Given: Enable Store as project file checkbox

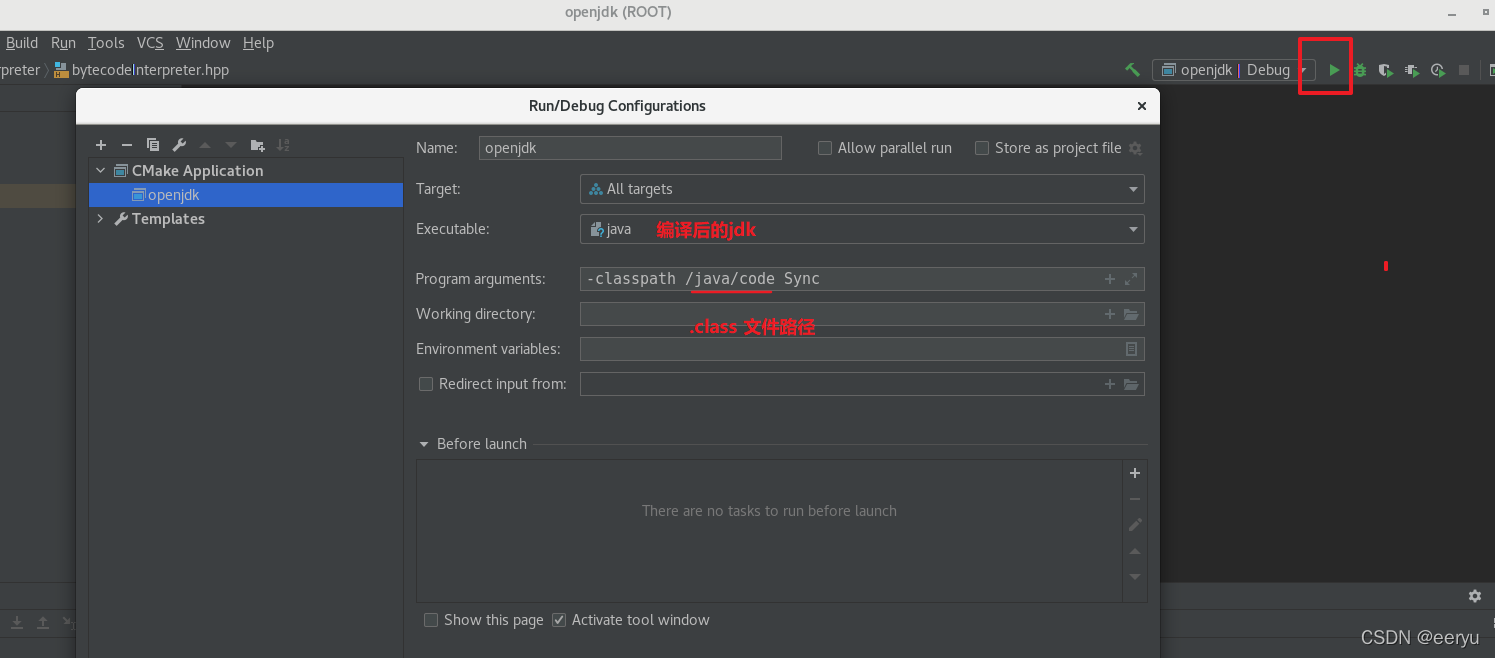Looking at the screenshot, I should click(982, 148).
